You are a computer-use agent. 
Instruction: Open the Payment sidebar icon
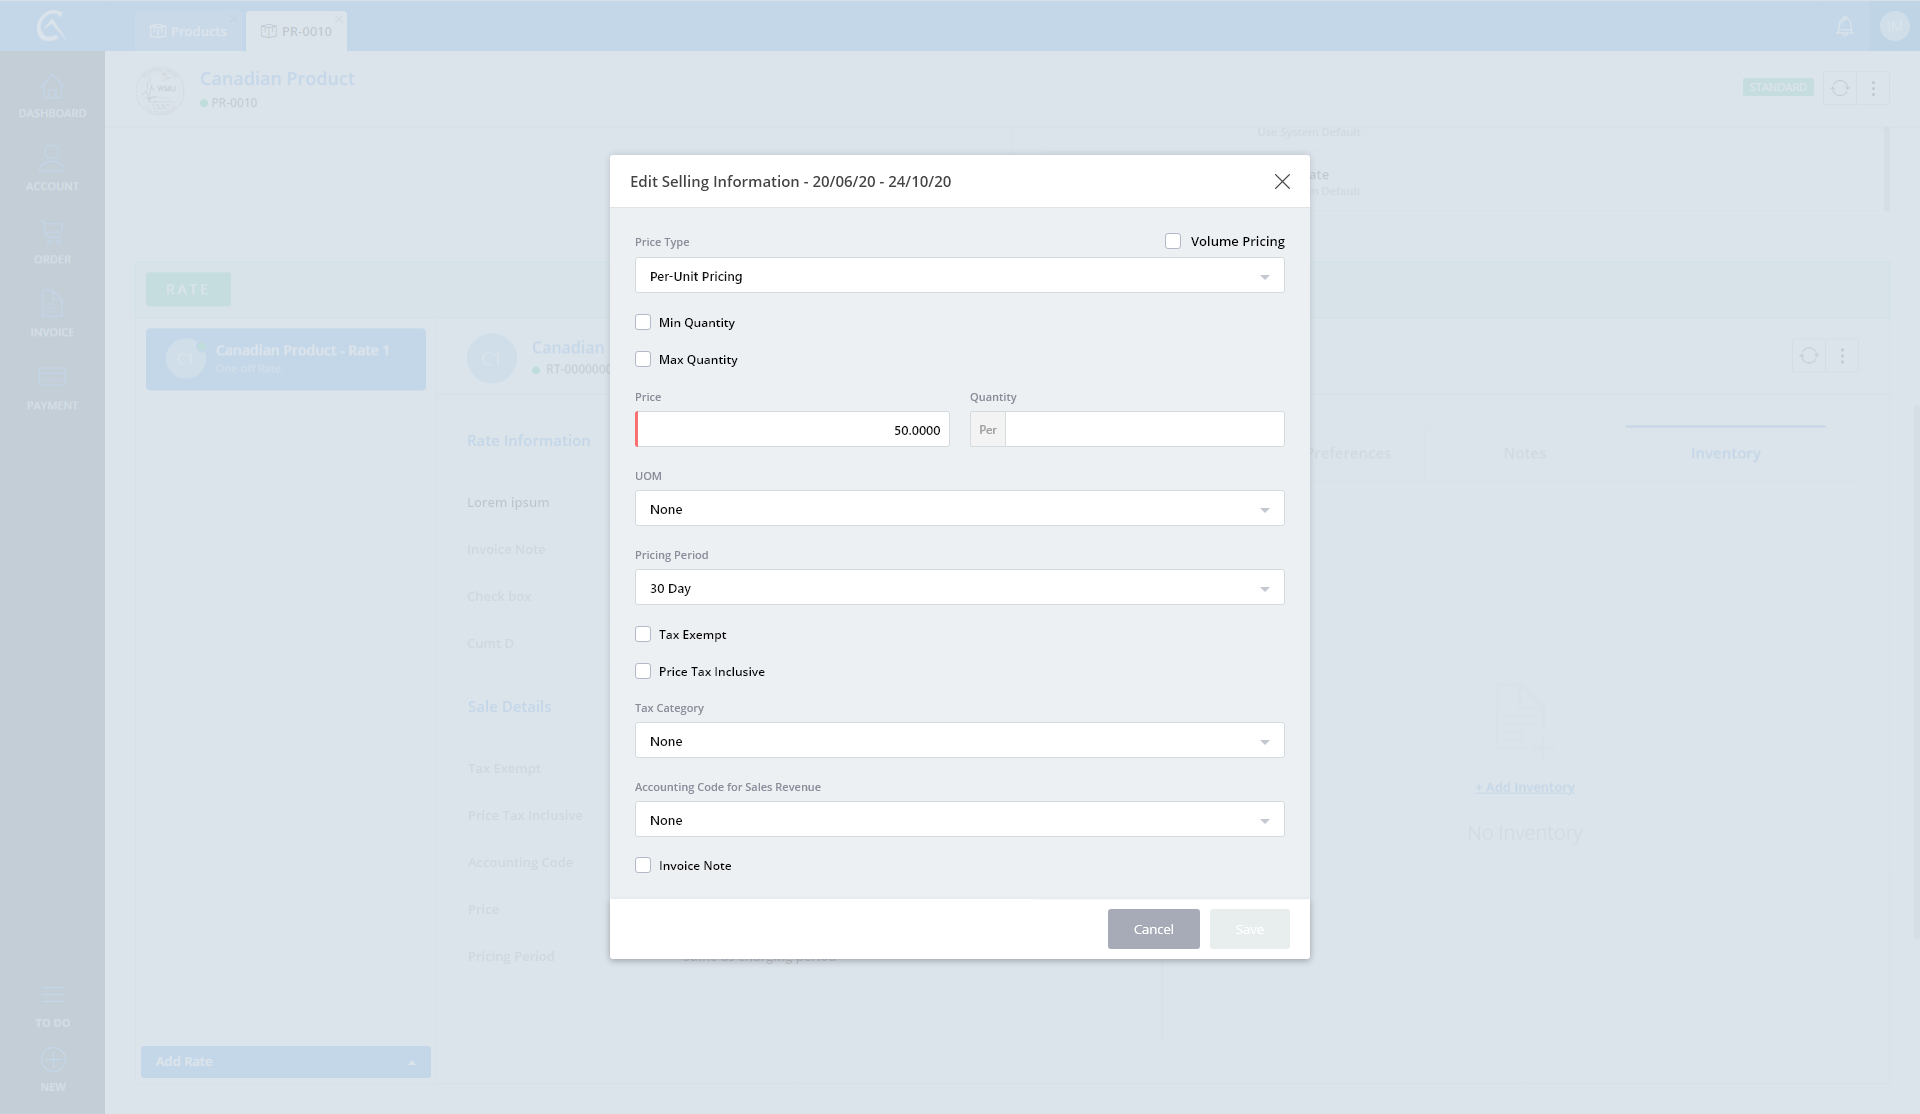coord(52,378)
